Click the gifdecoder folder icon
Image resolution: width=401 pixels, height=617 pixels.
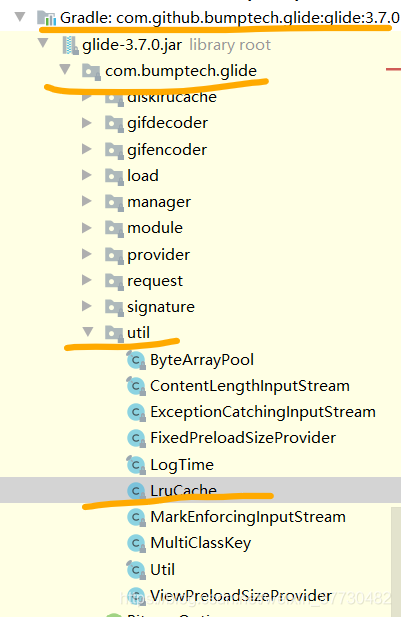[114, 124]
